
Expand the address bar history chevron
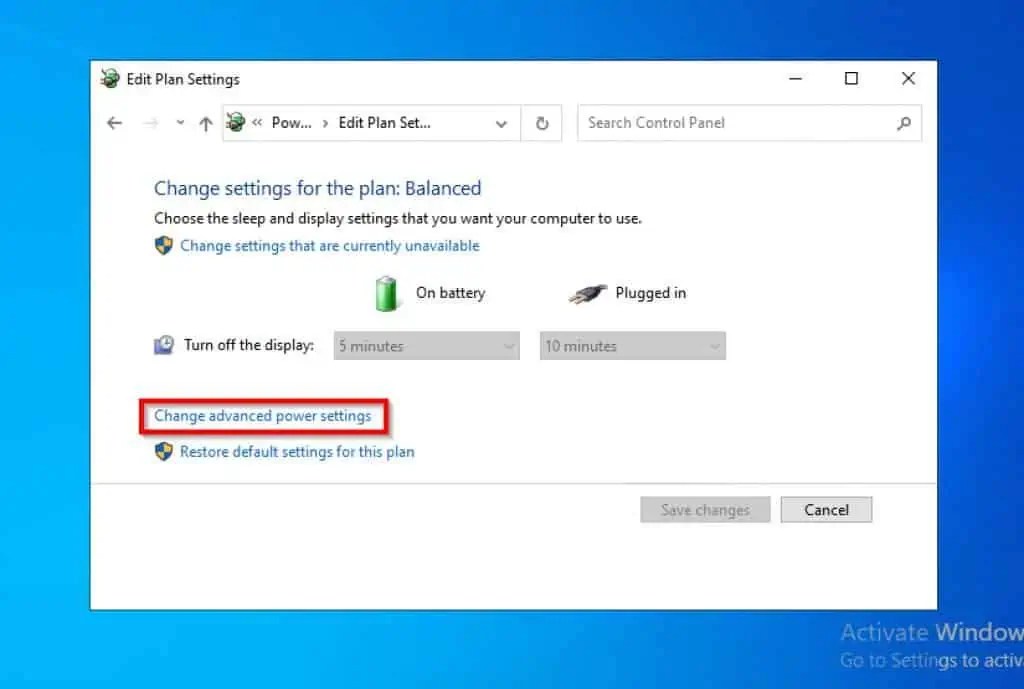pos(501,122)
